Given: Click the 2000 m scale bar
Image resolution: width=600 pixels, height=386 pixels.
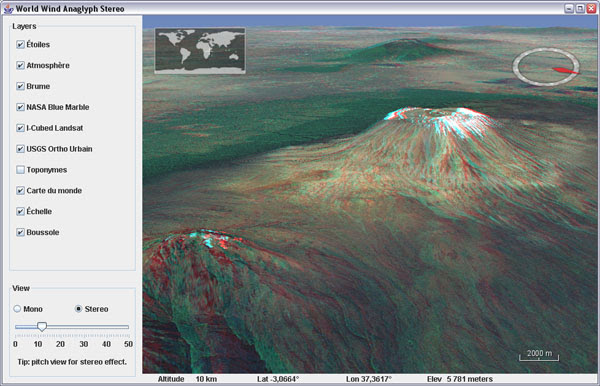Looking at the screenshot, I should [539, 355].
